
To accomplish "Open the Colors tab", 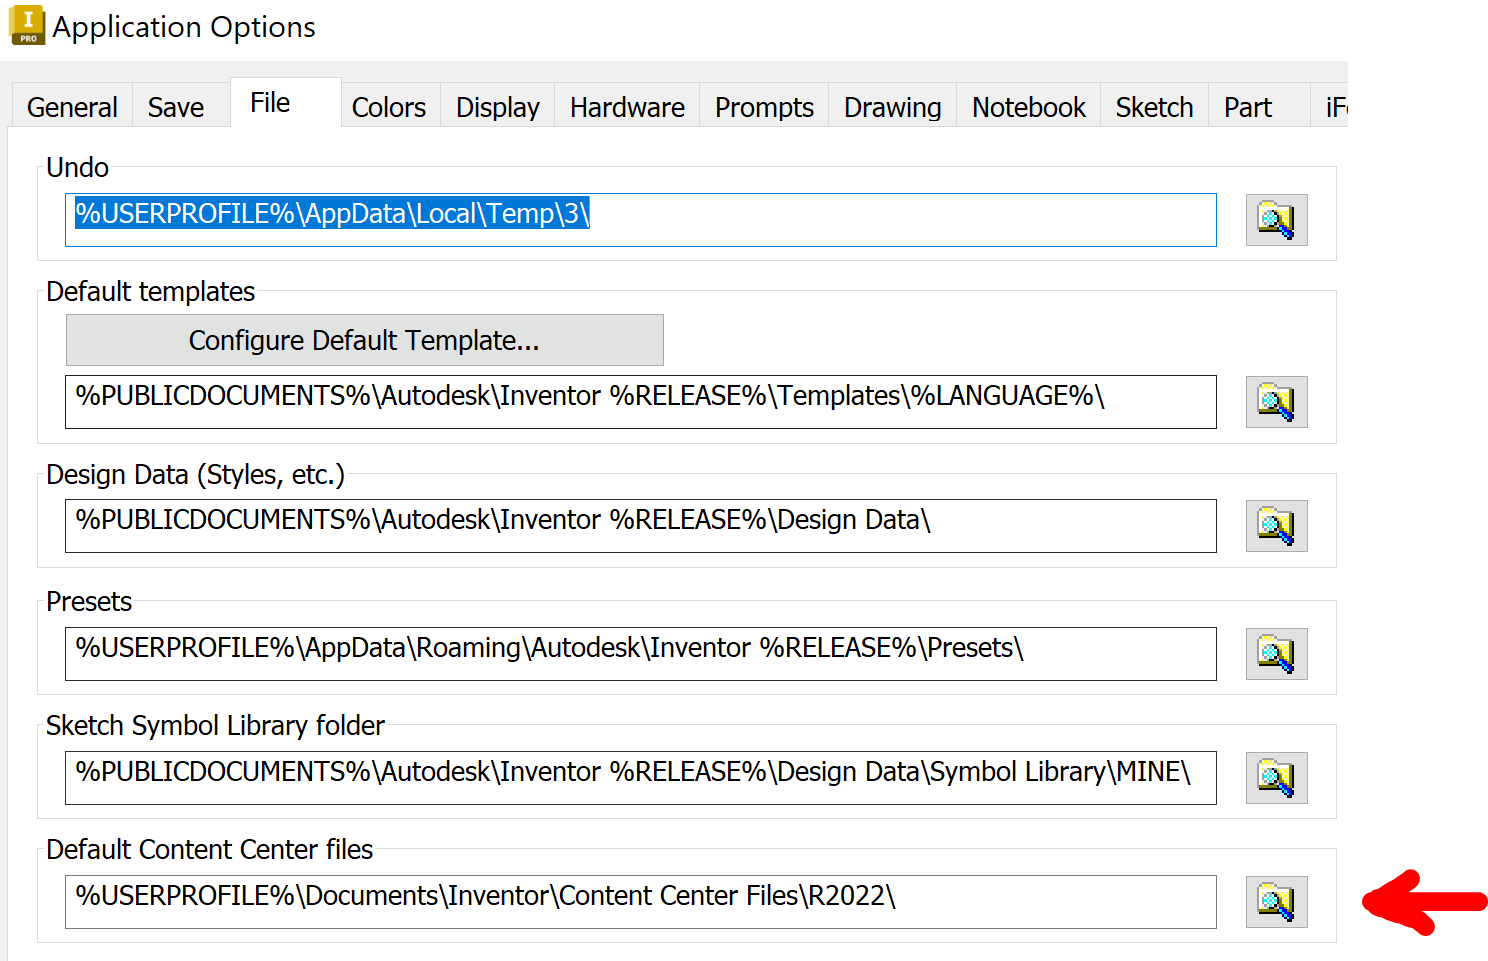I will (x=389, y=107).
